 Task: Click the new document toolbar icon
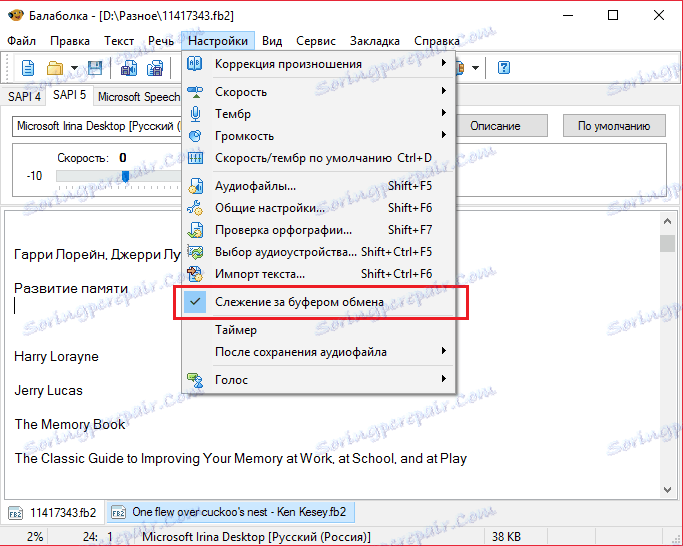[28, 68]
